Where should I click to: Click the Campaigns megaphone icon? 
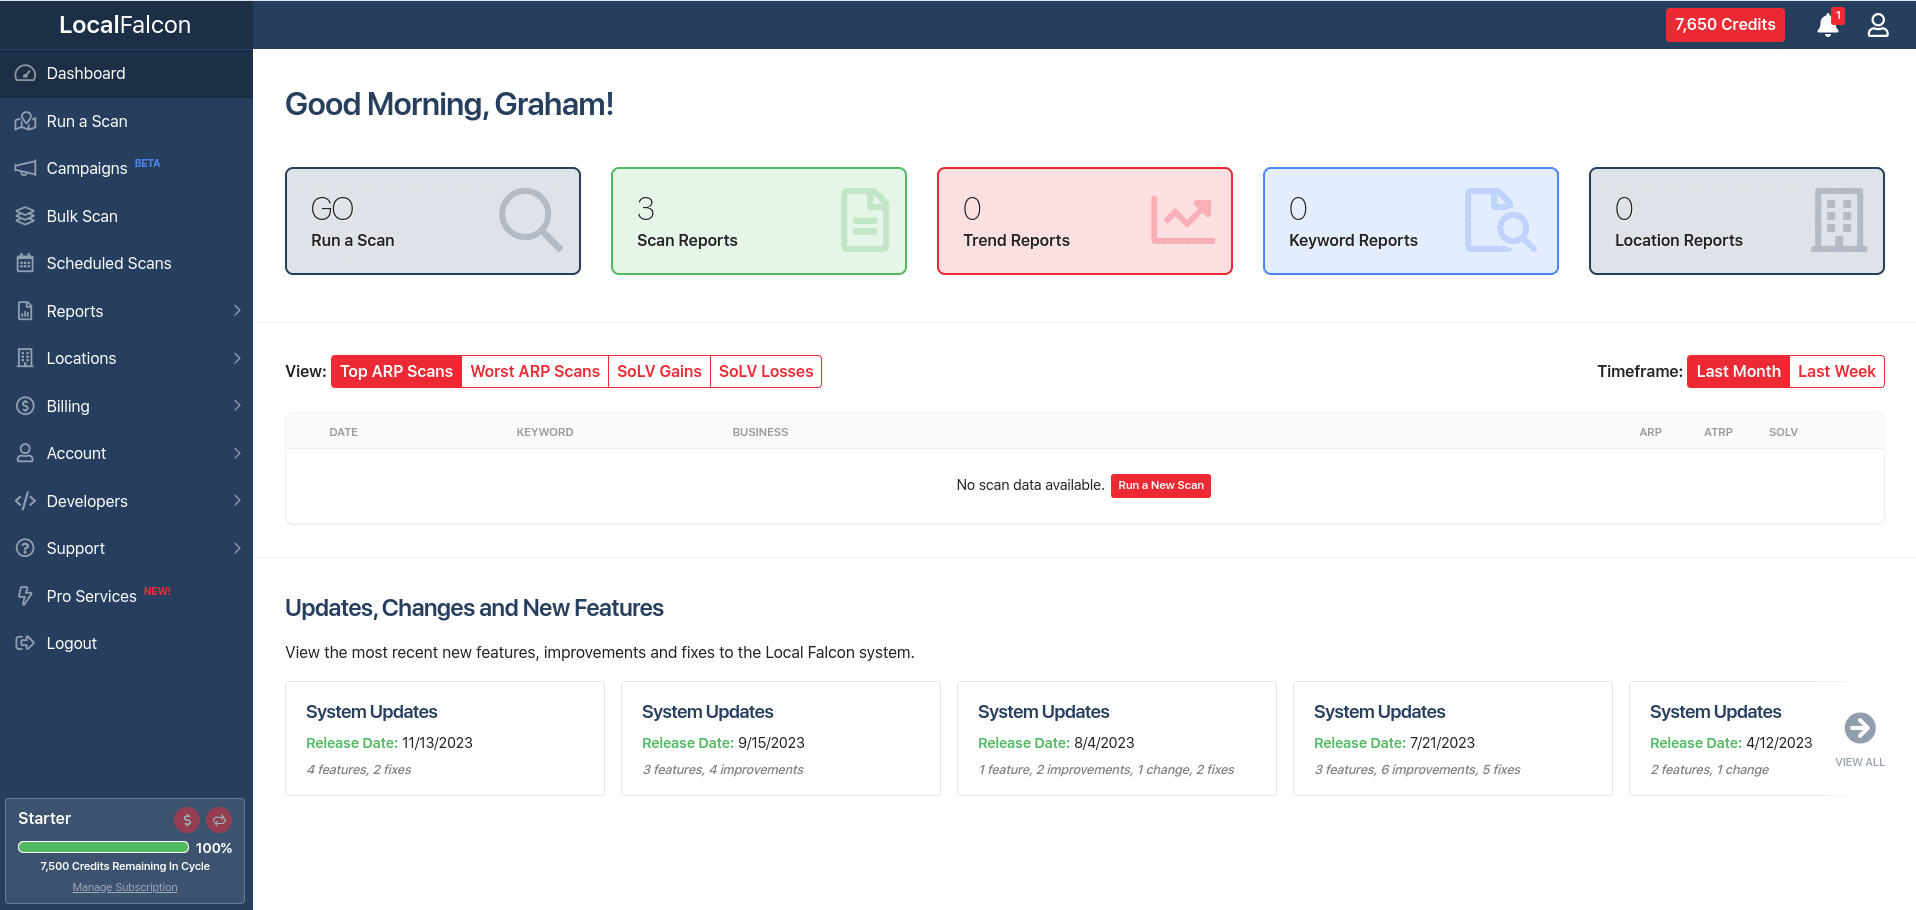(x=25, y=168)
